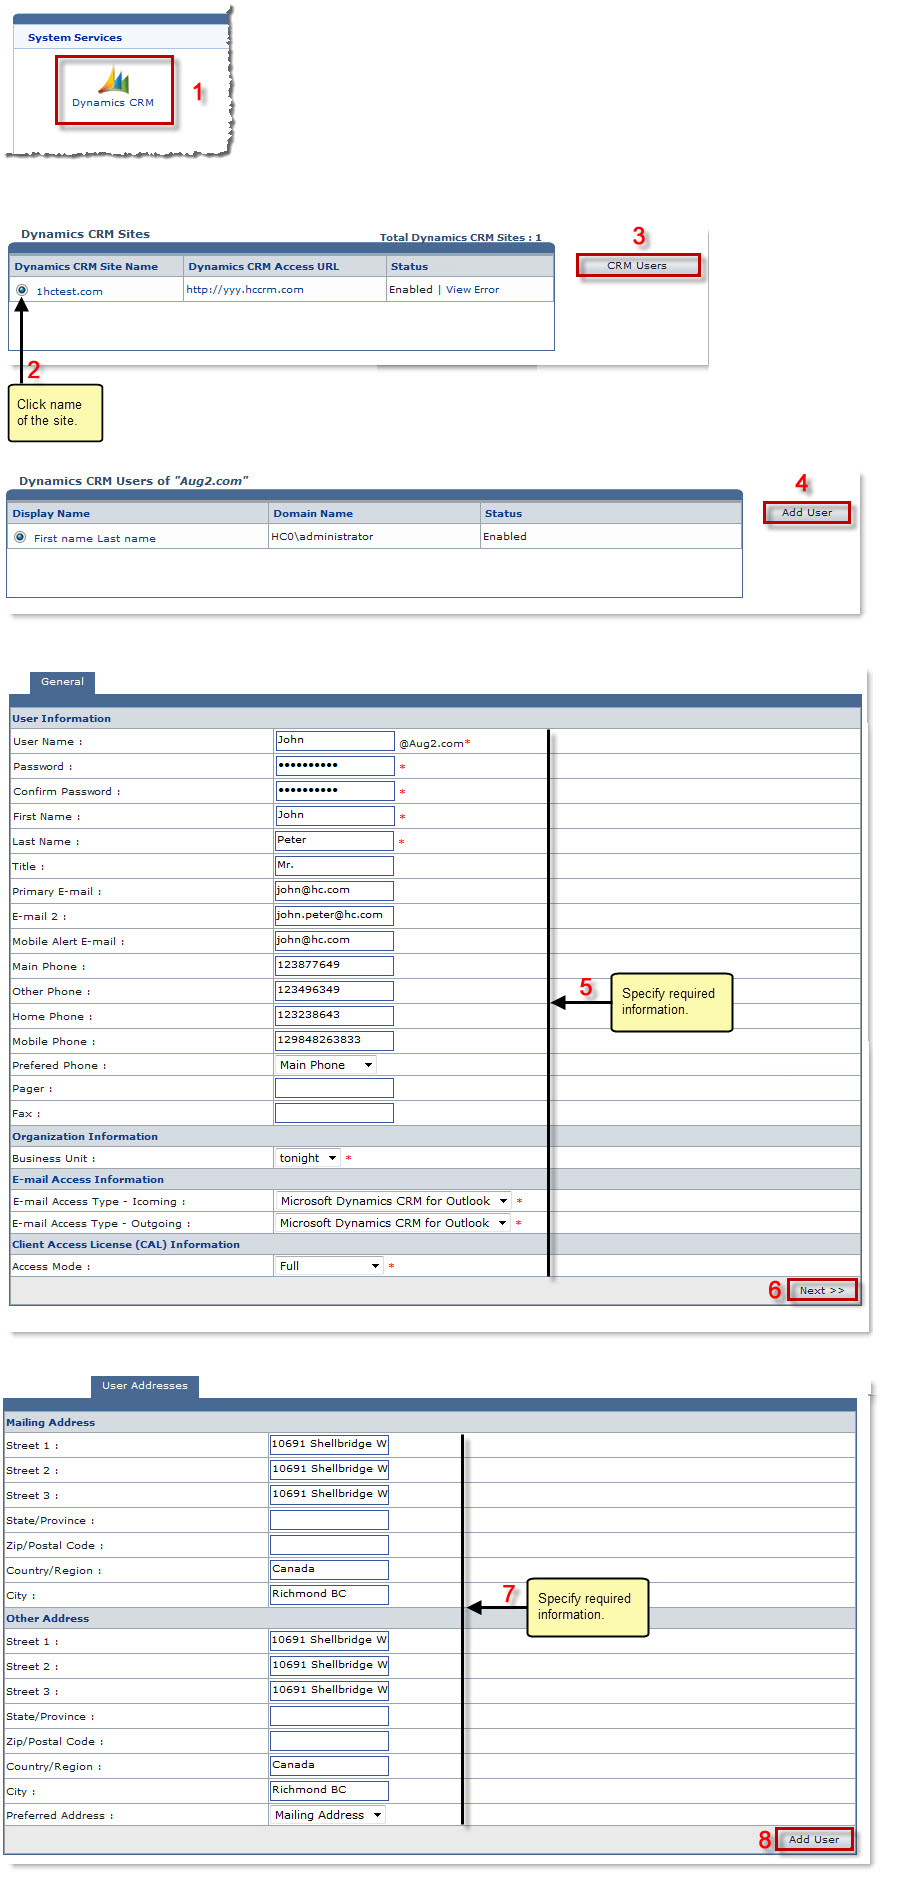Image resolution: width=905 pixels, height=1881 pixels.
Task: Click the Primary E-mail input field
Action: point(334,891)
